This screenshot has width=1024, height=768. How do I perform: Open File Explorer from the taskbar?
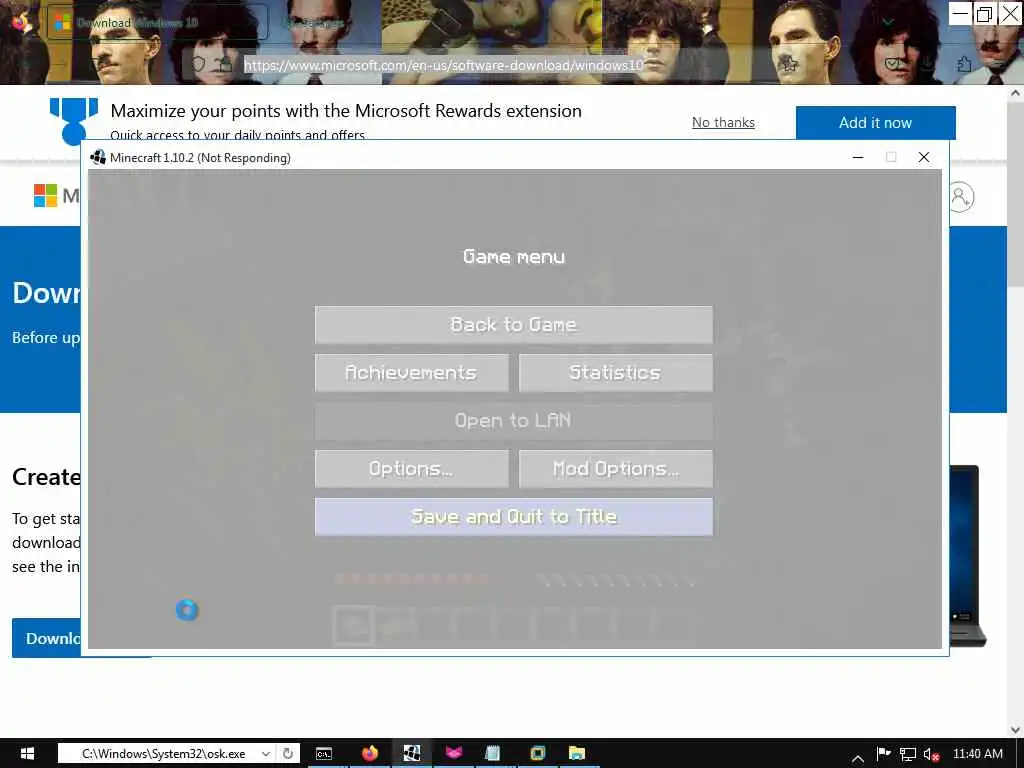tap(577, 753)
